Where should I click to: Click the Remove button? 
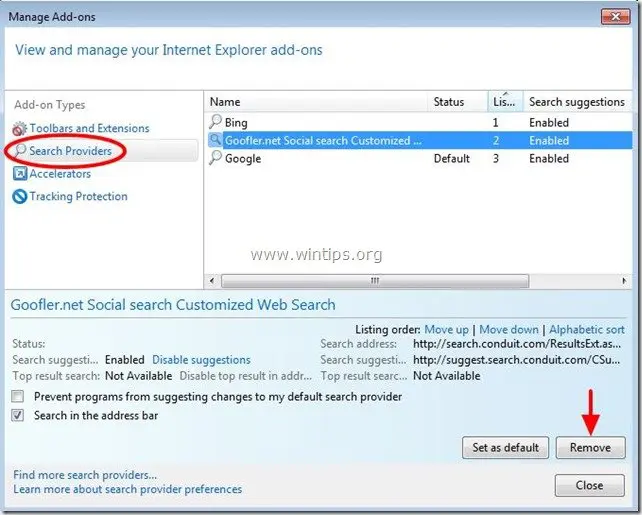(590, 447)
